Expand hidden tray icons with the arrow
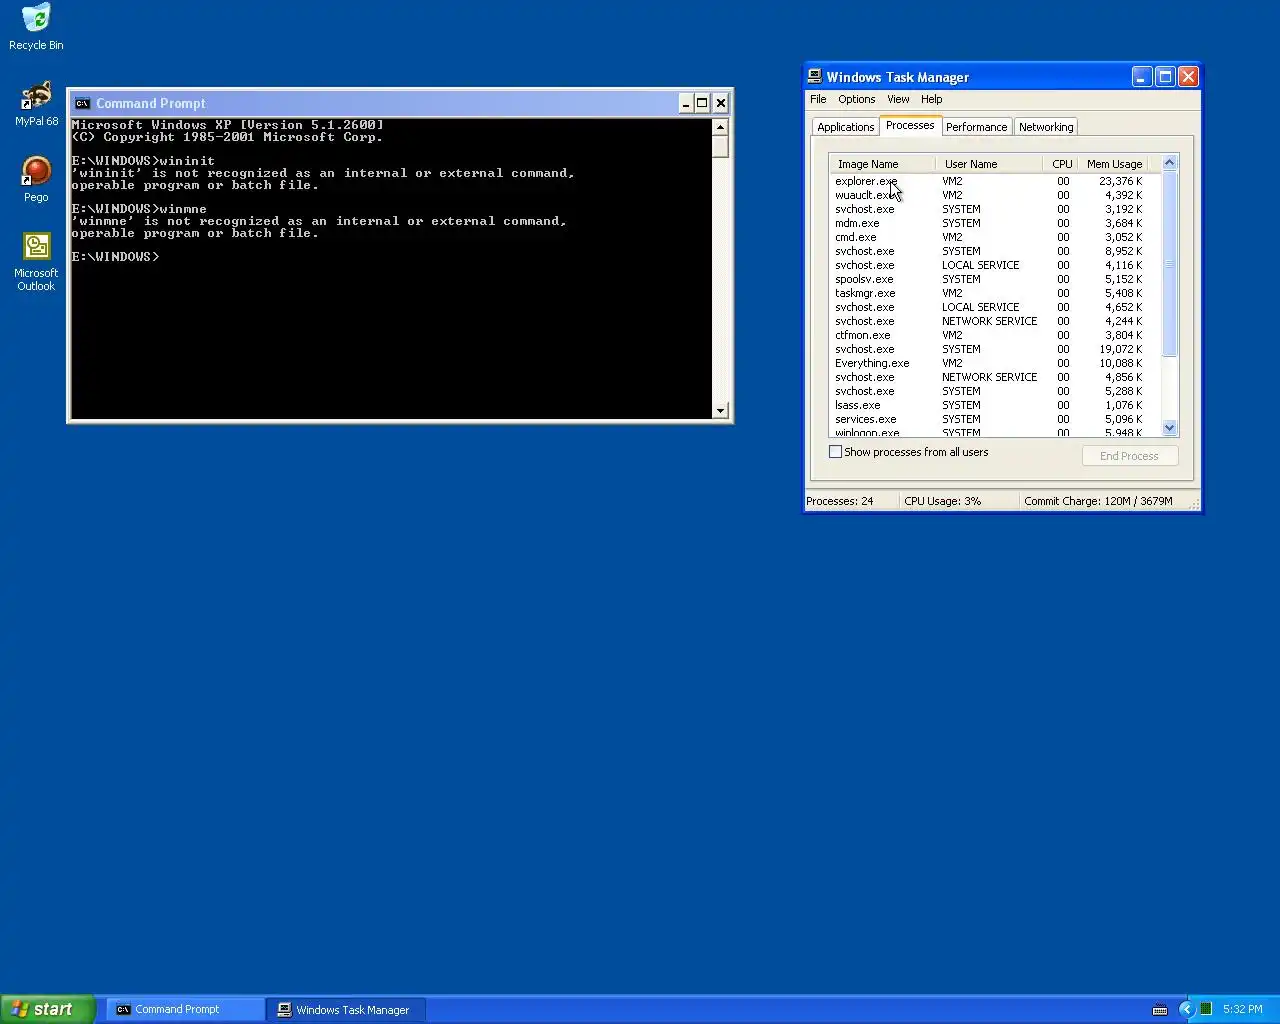 tap(1187, 1009)
